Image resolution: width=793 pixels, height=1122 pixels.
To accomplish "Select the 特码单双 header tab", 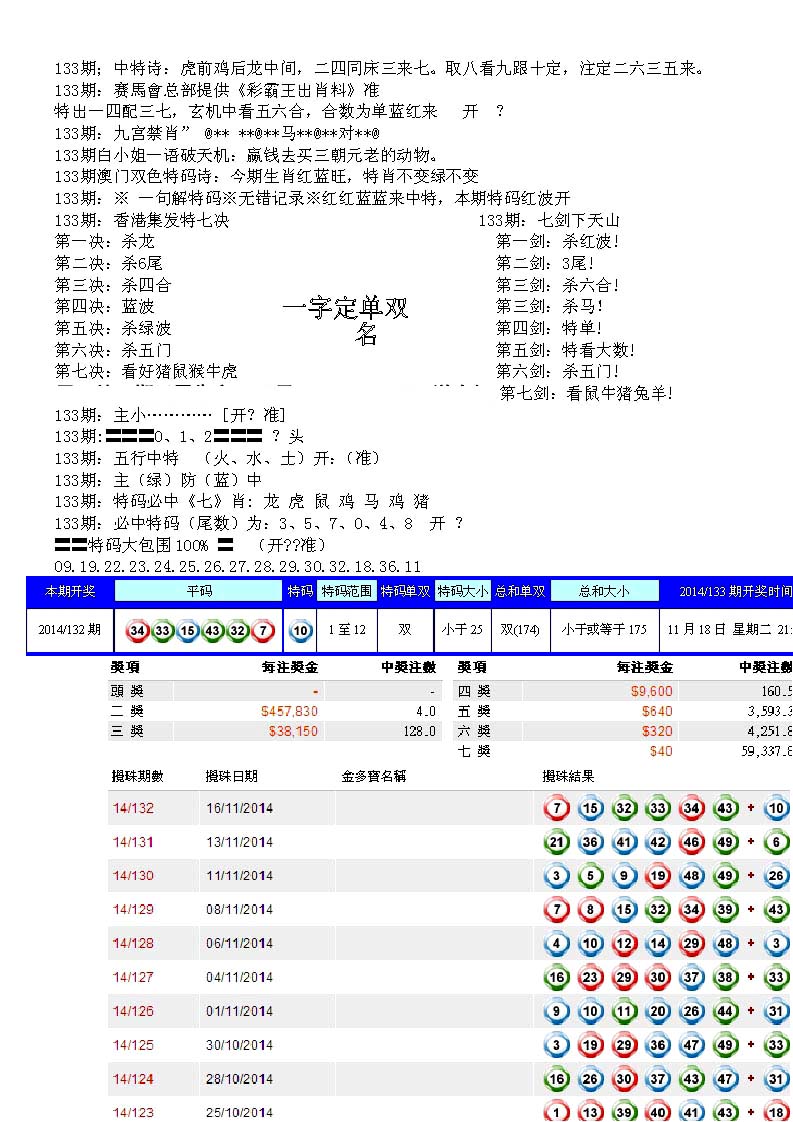I will coord(405,591).
